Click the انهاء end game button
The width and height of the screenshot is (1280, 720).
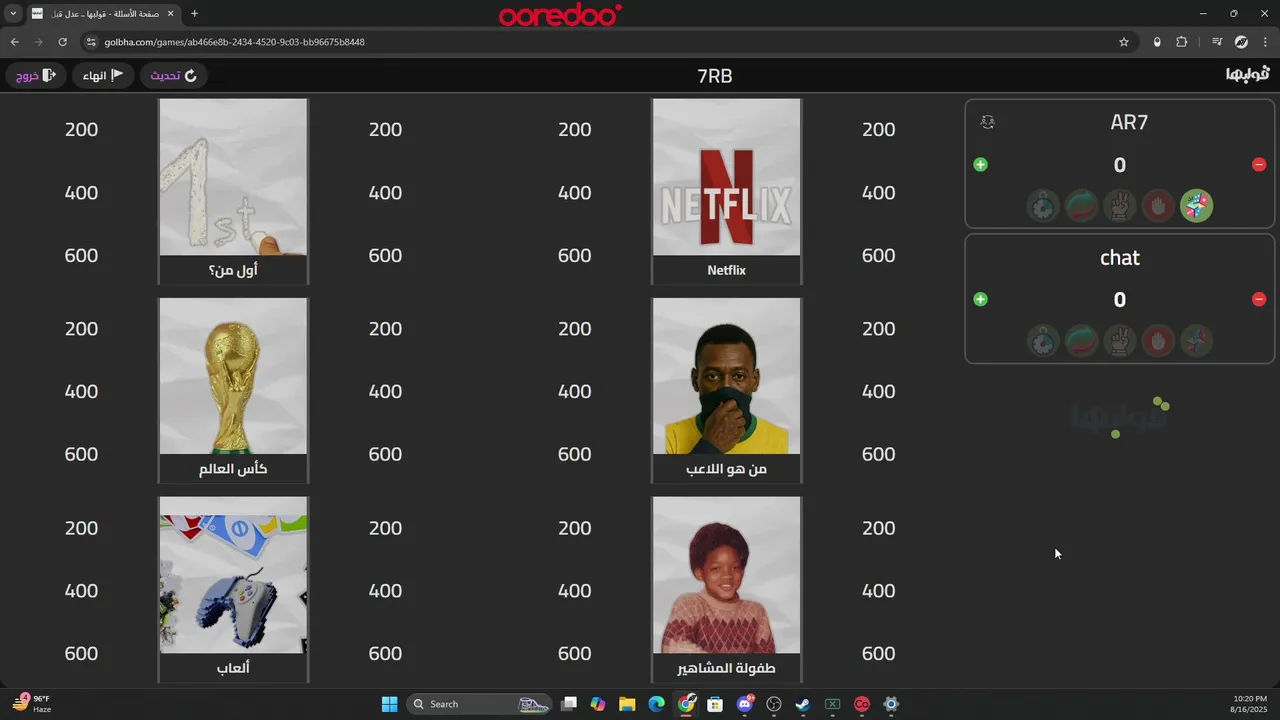[x=103, y=75]
